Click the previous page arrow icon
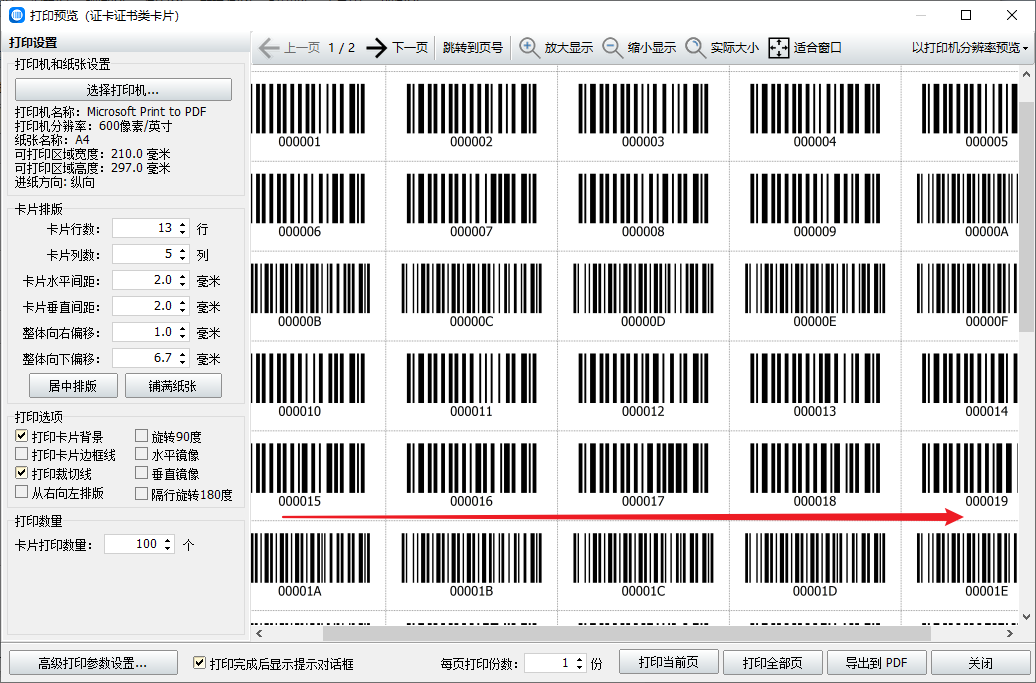 tap(269, 48)
